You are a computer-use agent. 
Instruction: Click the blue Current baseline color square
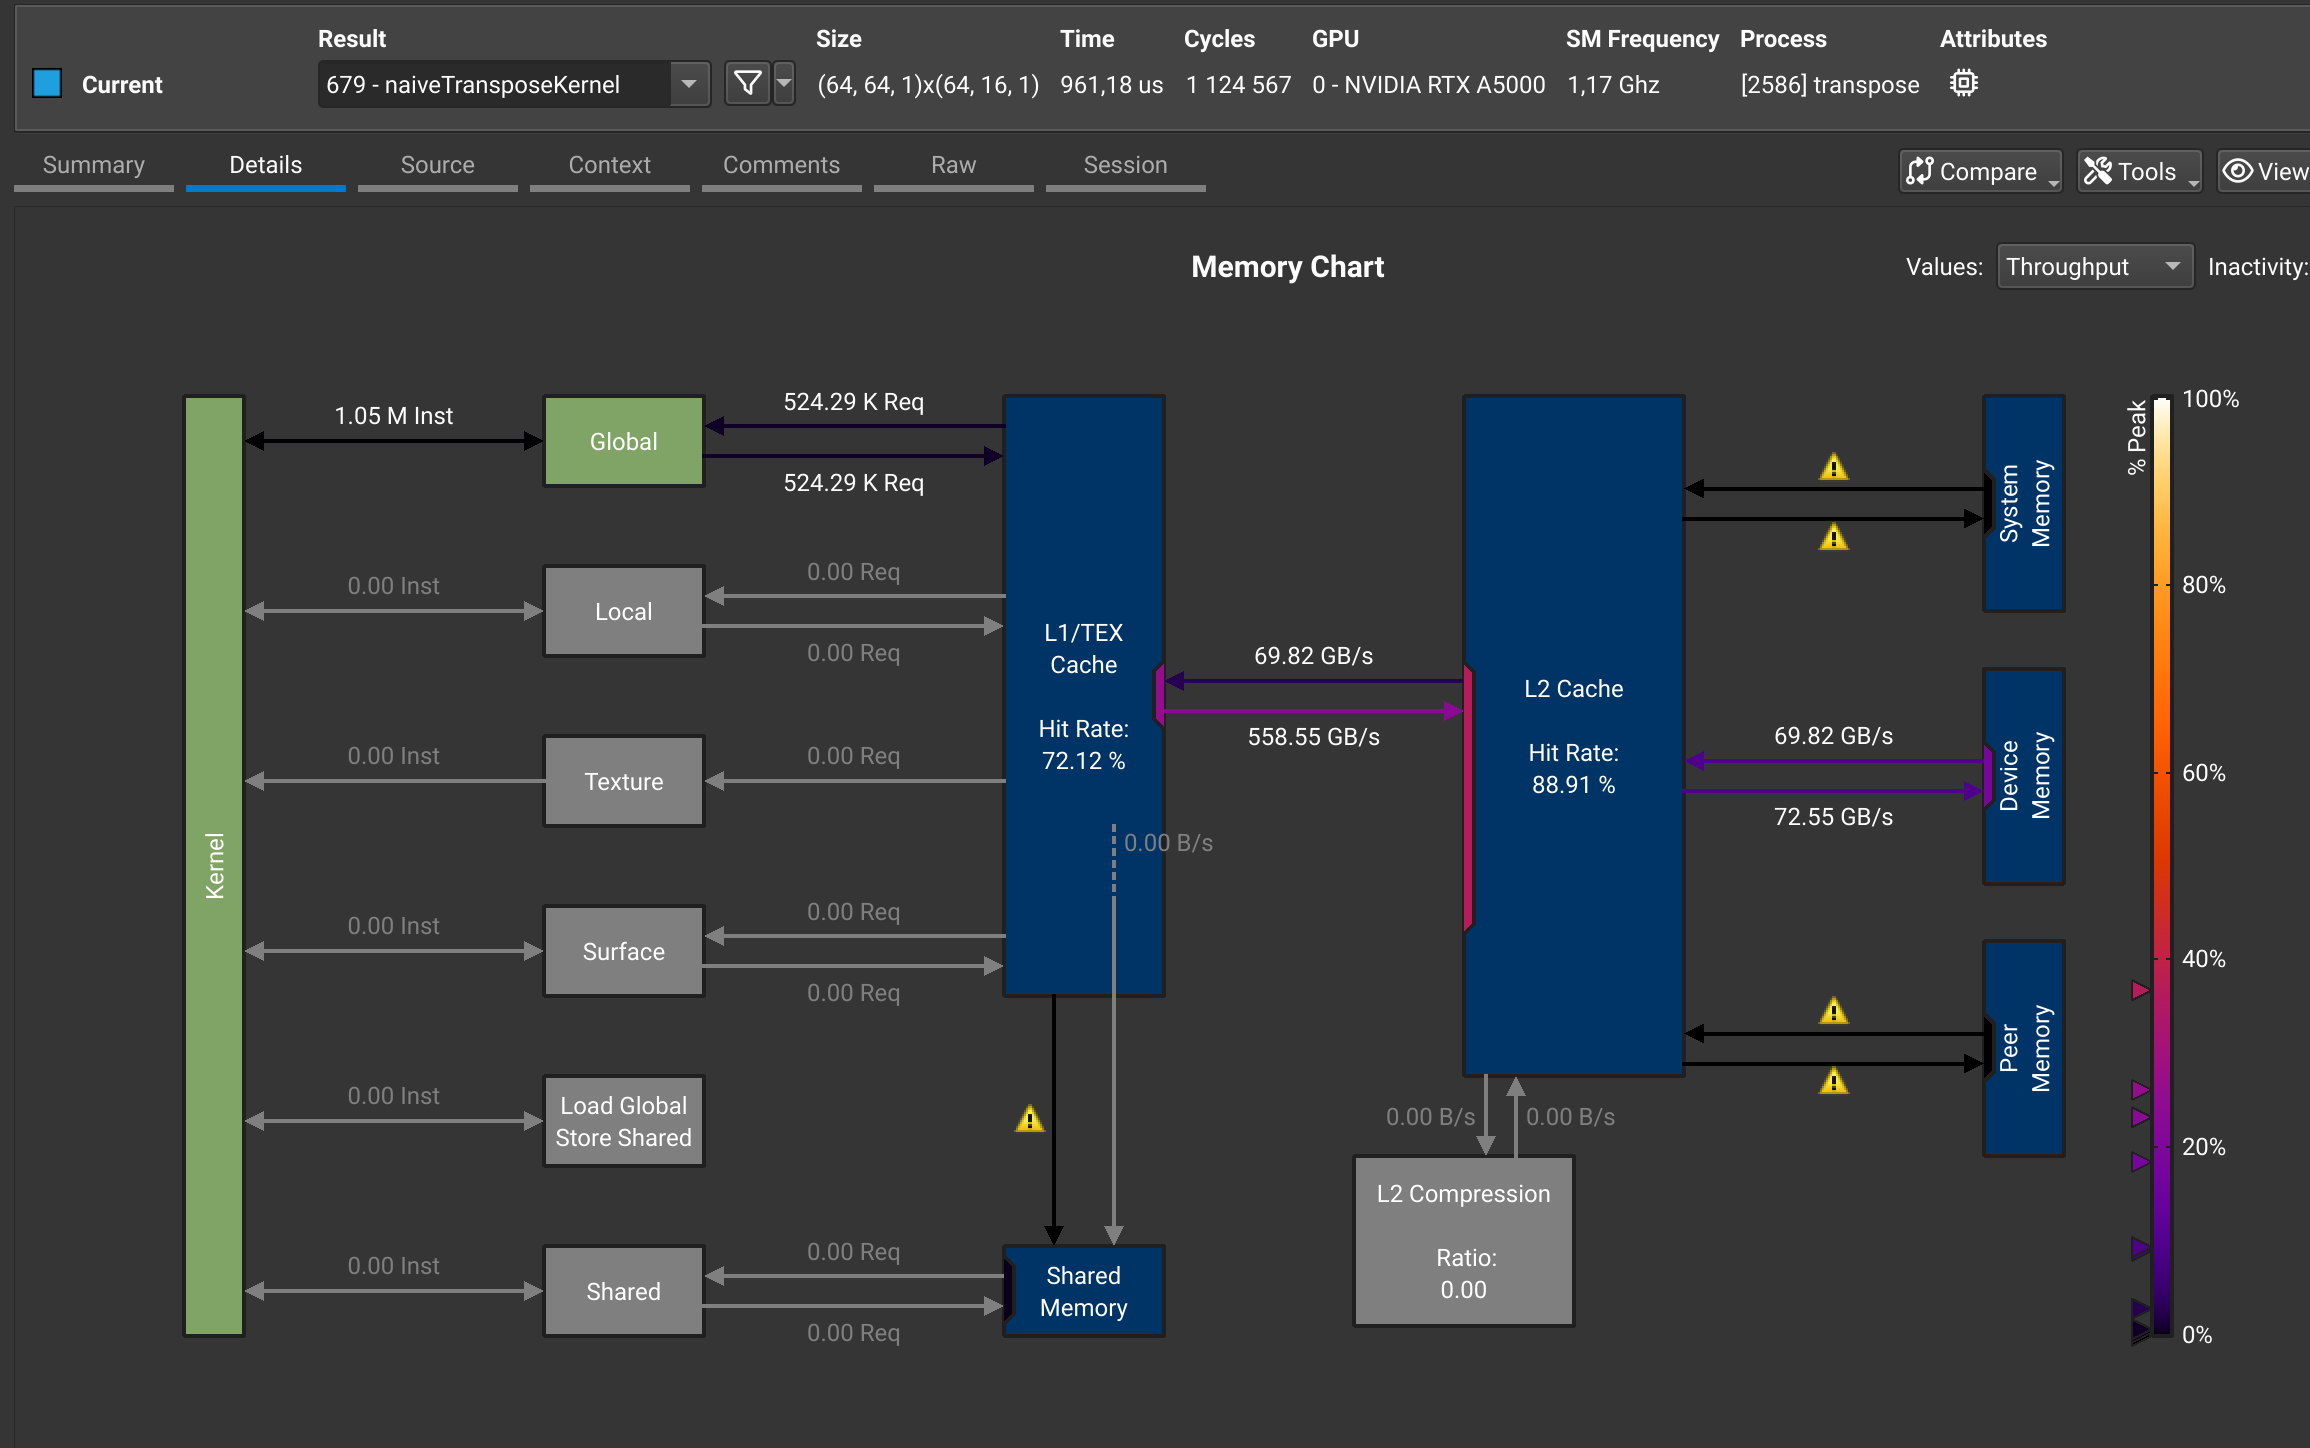(x=47, y=83)
